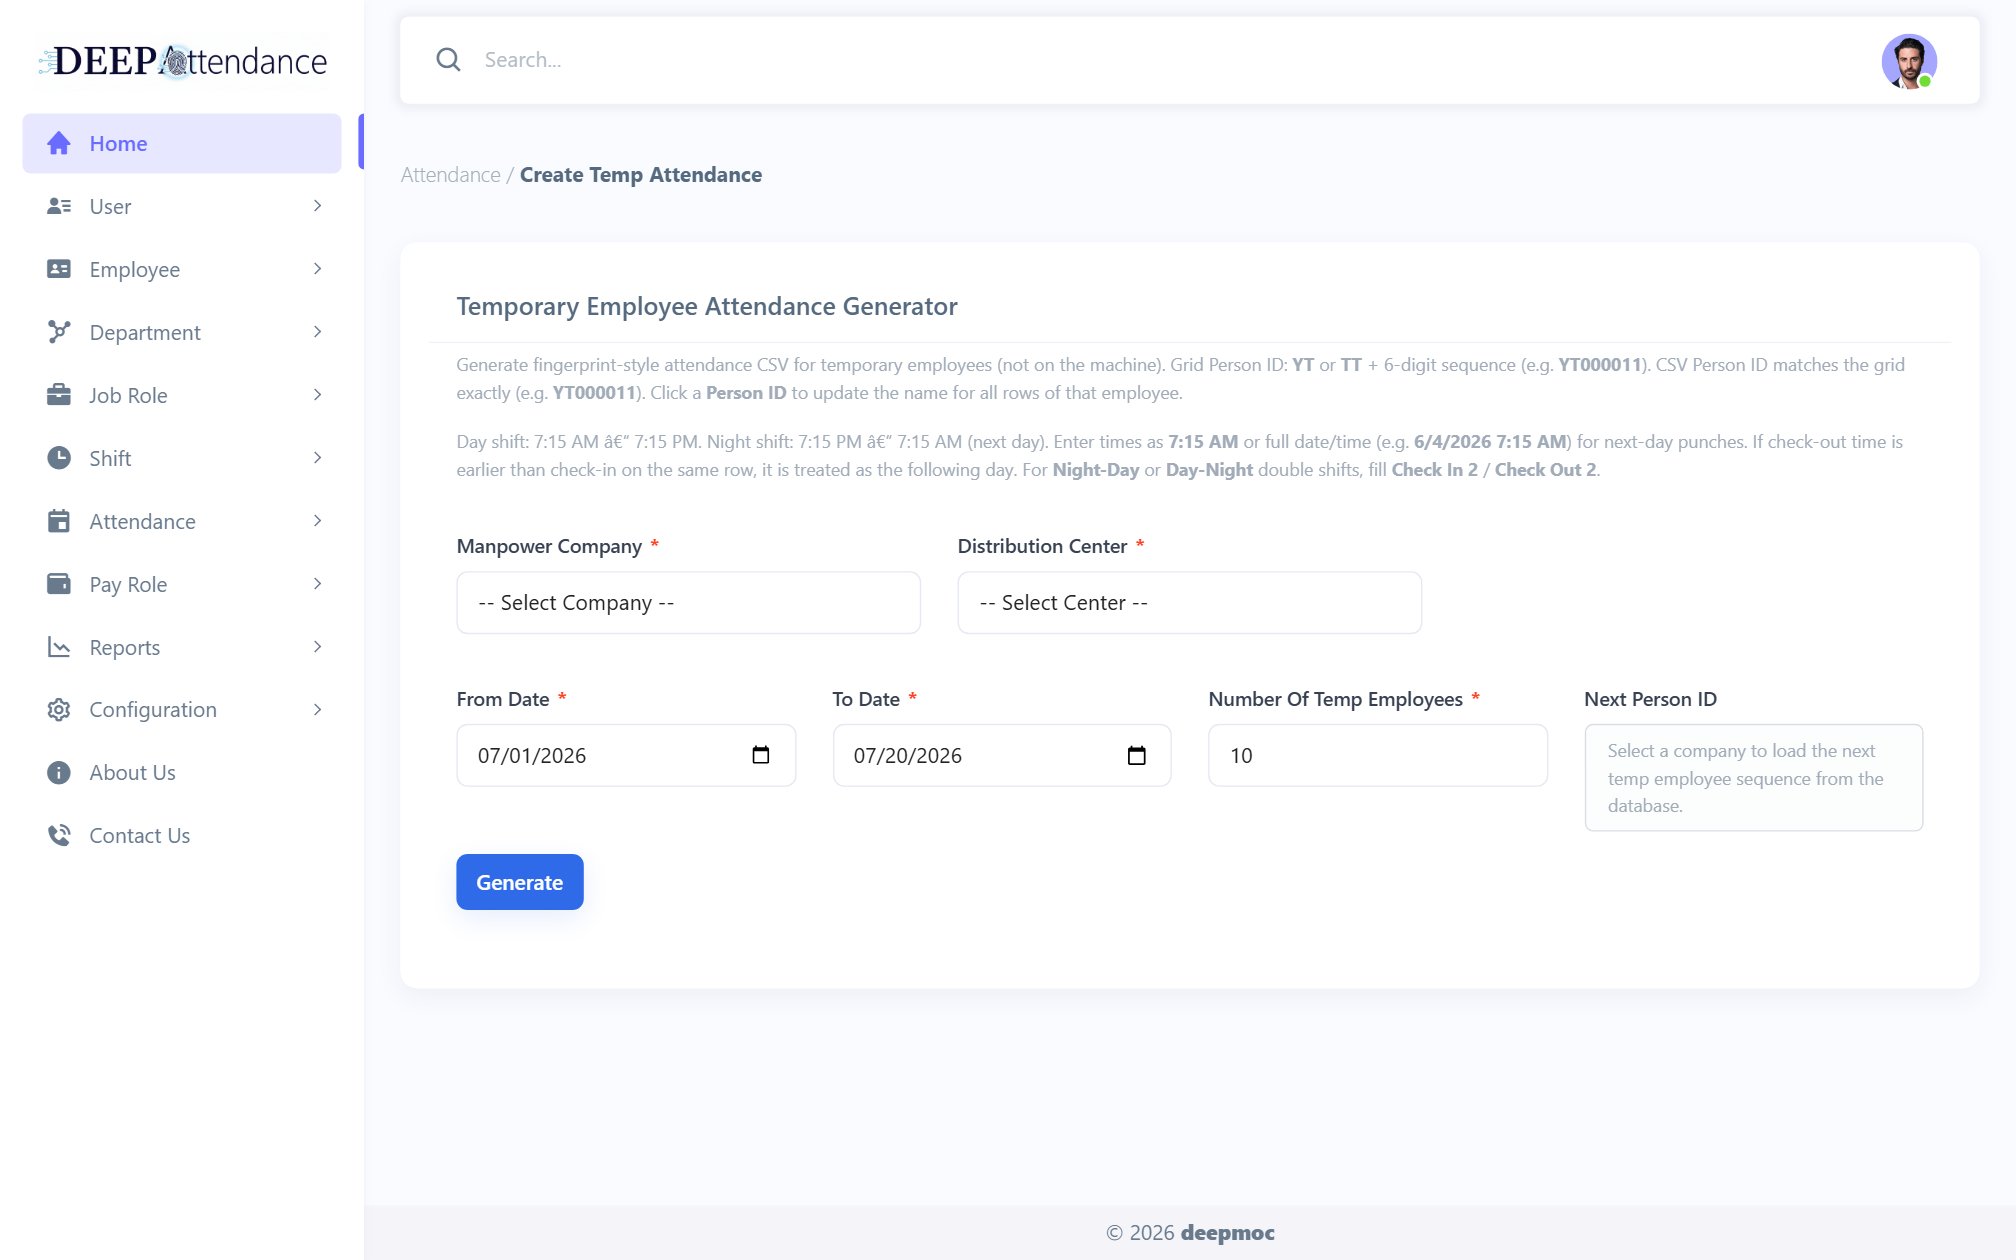The height and width of the screenshot is (1260, 2016).
Task: Click the Employee ID card icon
Action: (x=59, y=269)
